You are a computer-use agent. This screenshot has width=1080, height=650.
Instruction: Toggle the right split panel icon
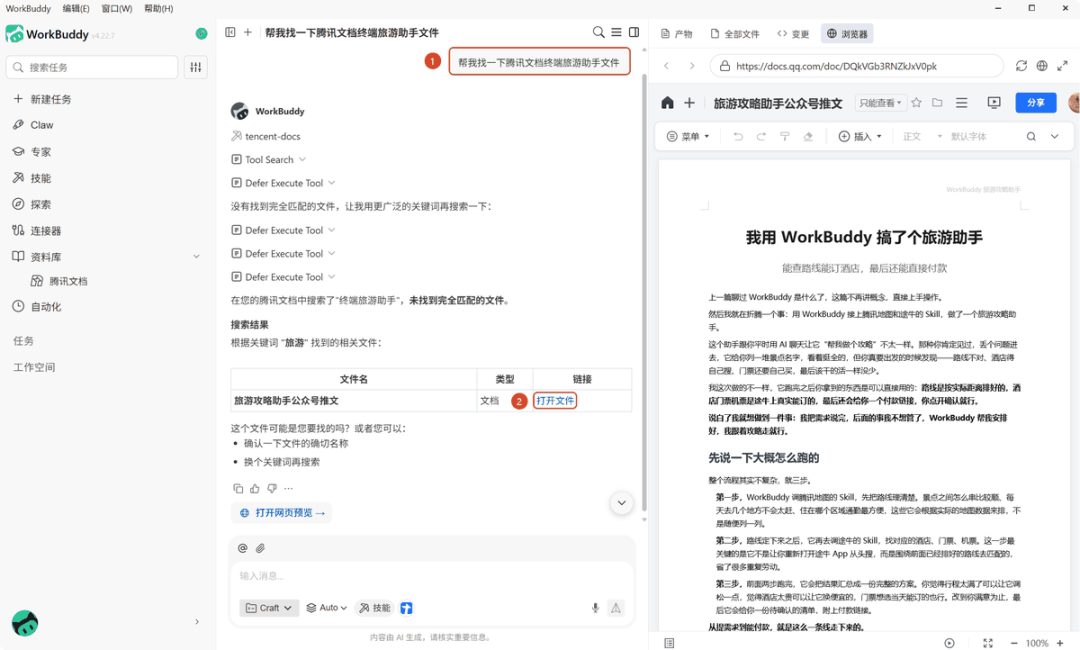(x=634, y=32)
